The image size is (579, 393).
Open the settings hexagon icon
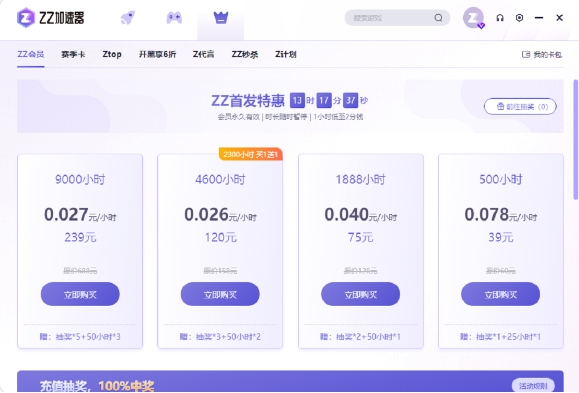tap(519, 18)
